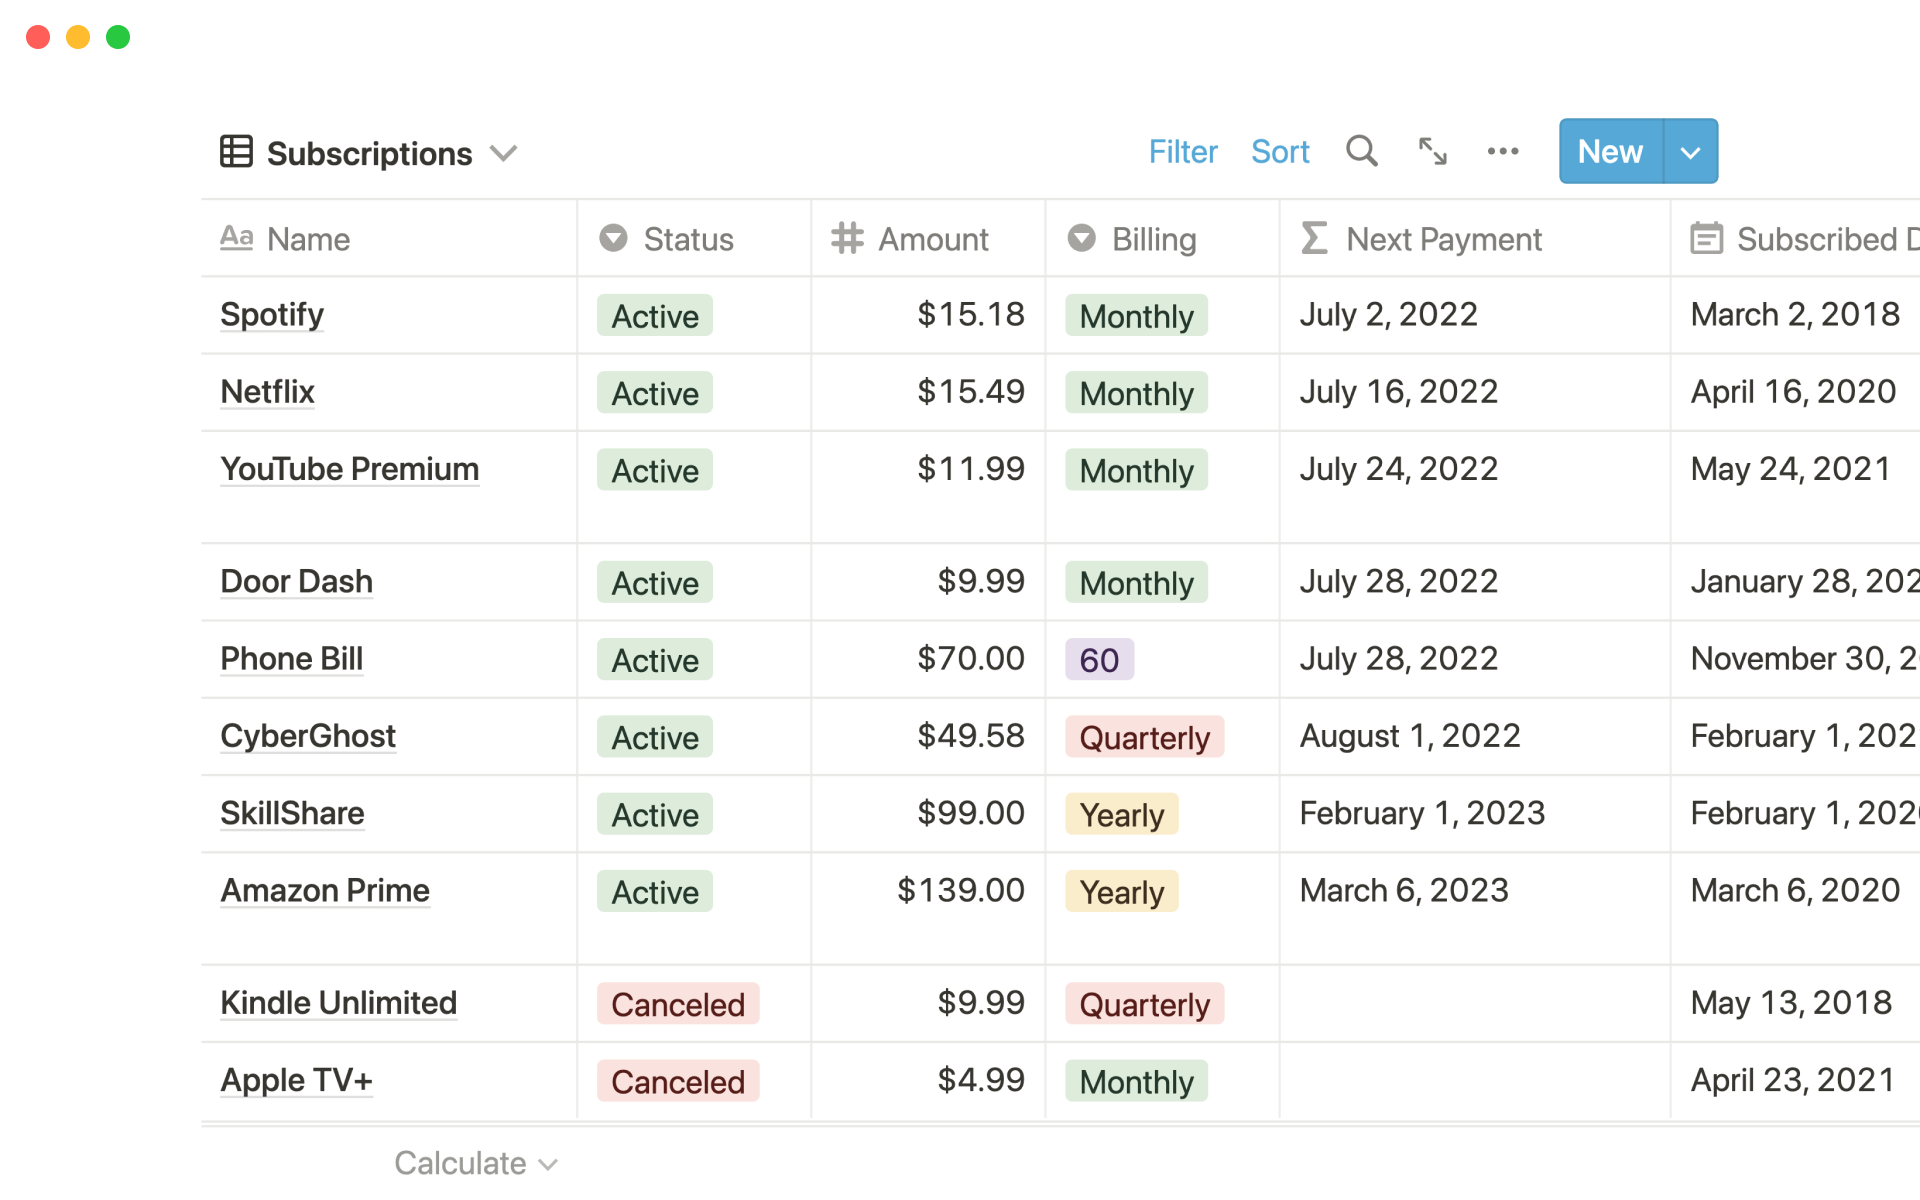Click the Status column select icon

click(613, 238)
